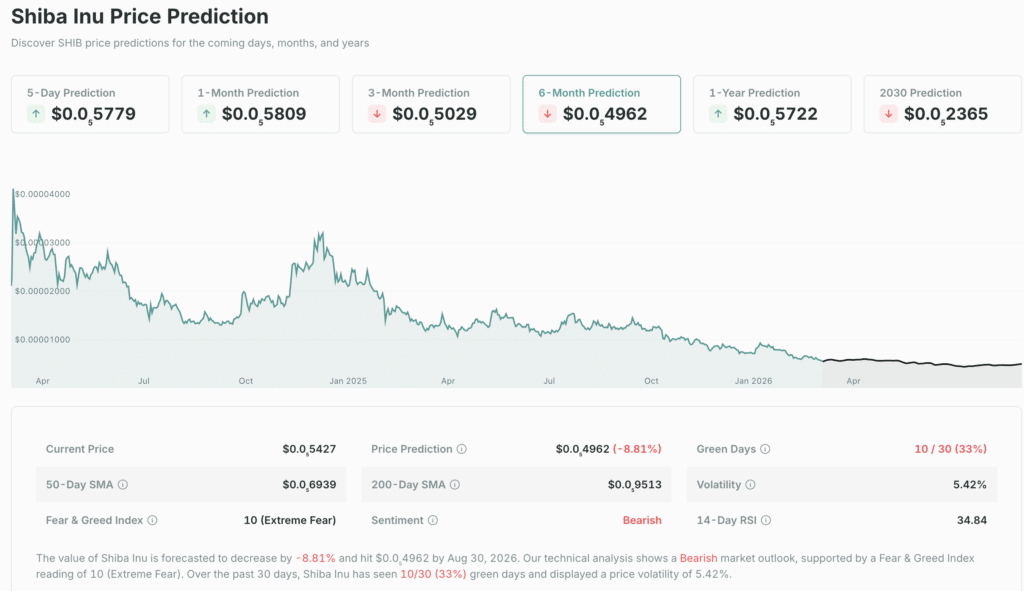Select the 1-Month Prediction tab

pyautogui.click(x=260, y=104)
